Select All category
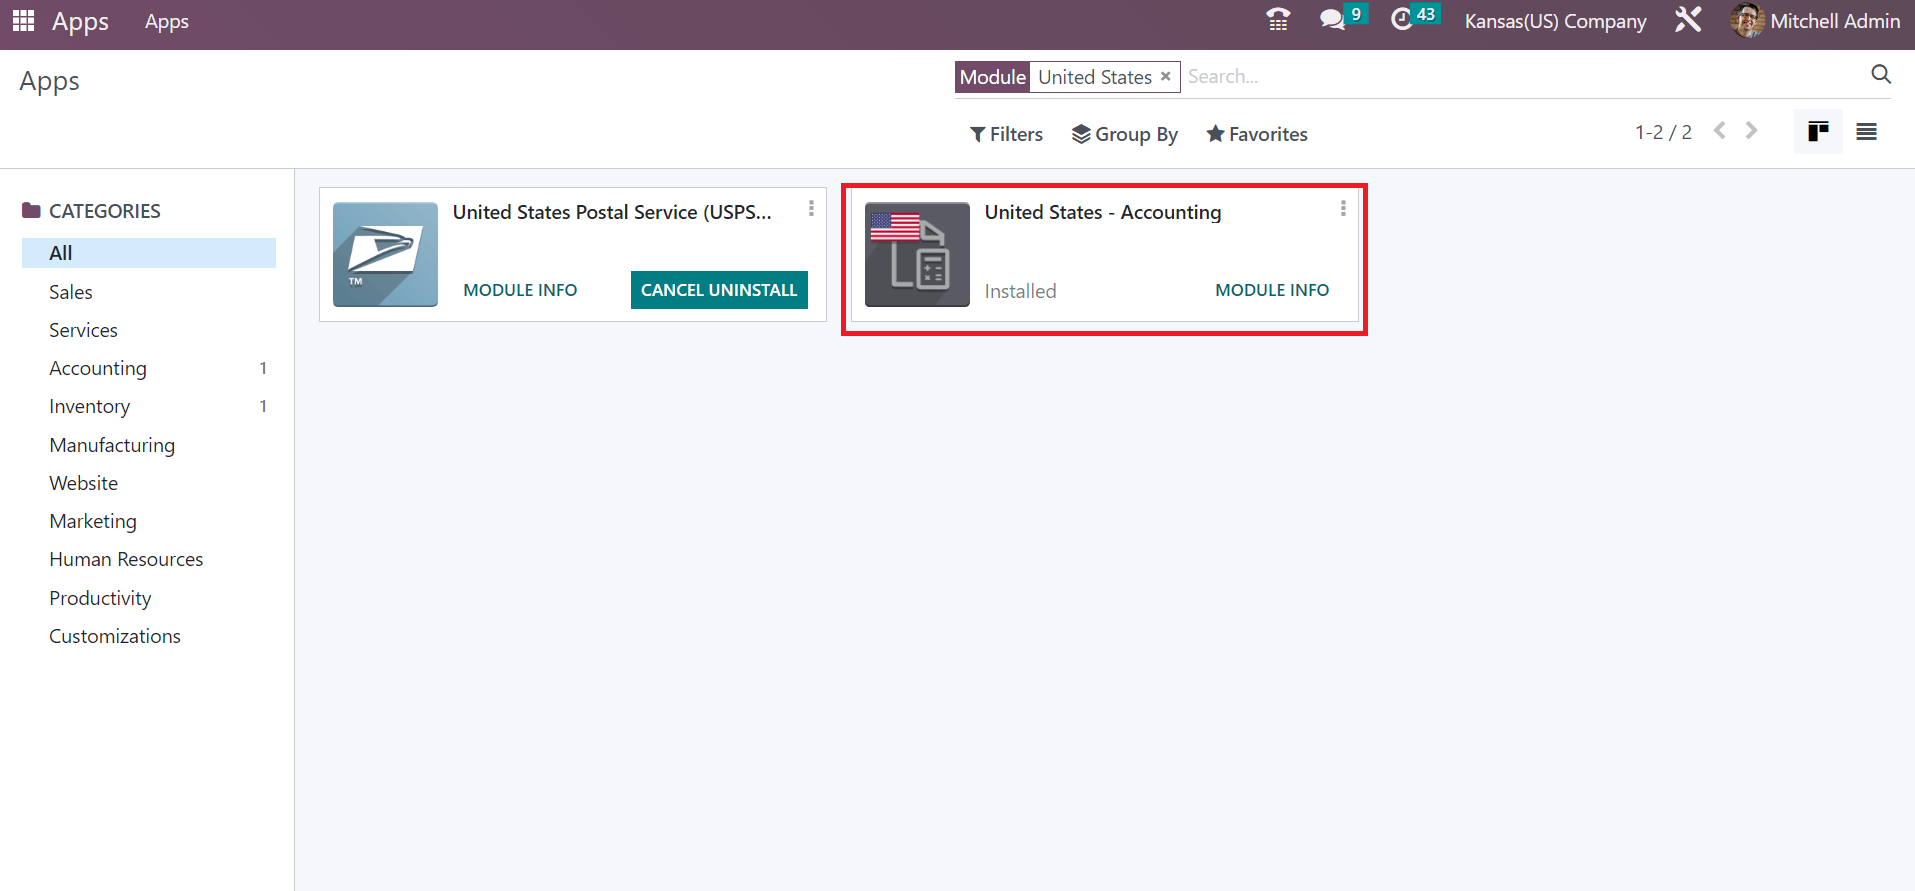The image size is (1915, 891). pos(149,253)
